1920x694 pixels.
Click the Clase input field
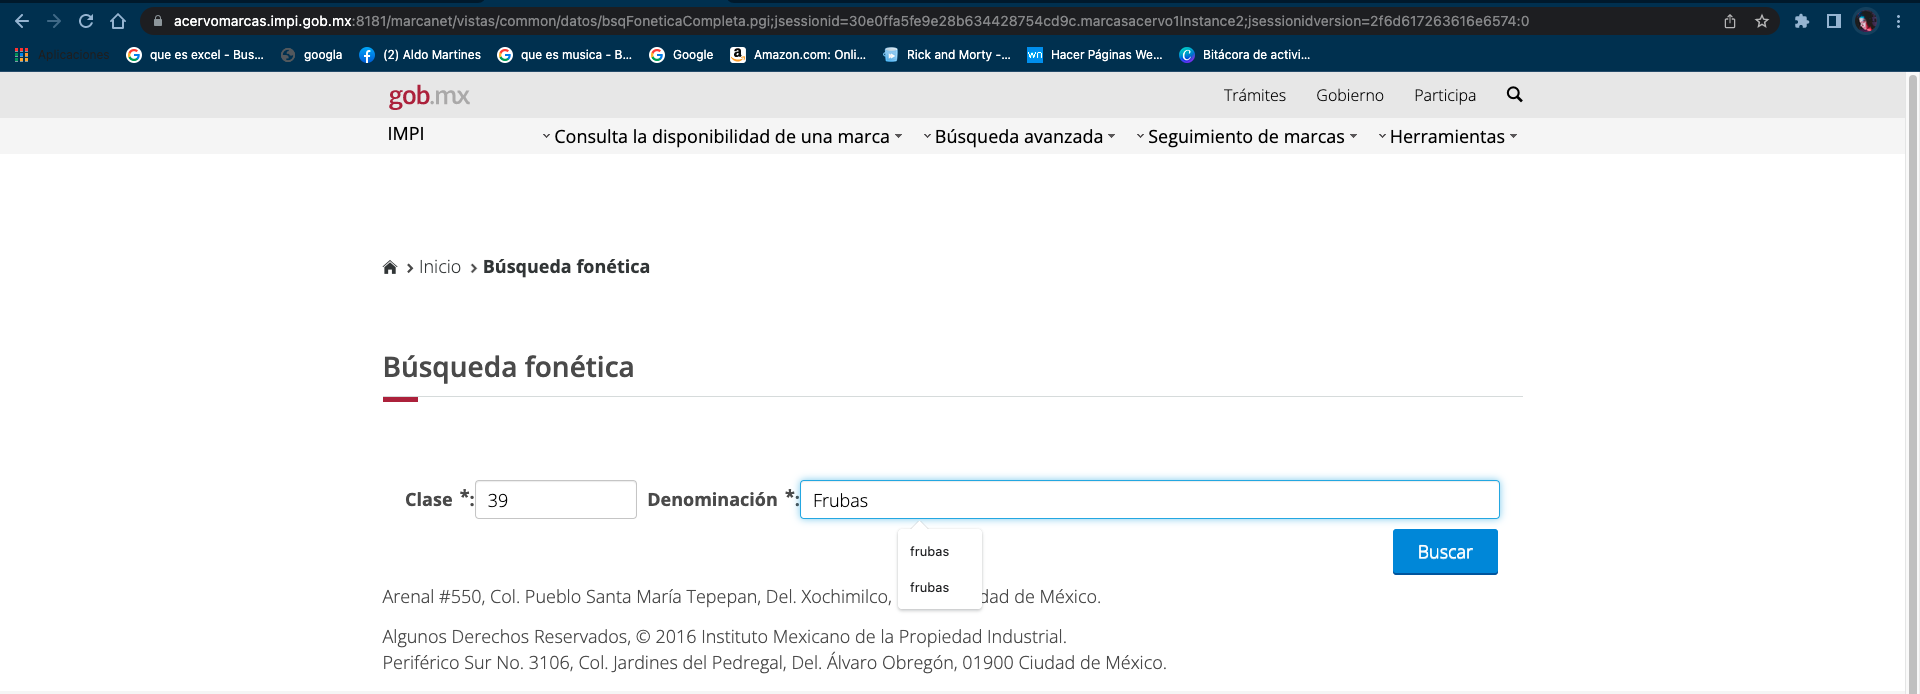point(555,500)
